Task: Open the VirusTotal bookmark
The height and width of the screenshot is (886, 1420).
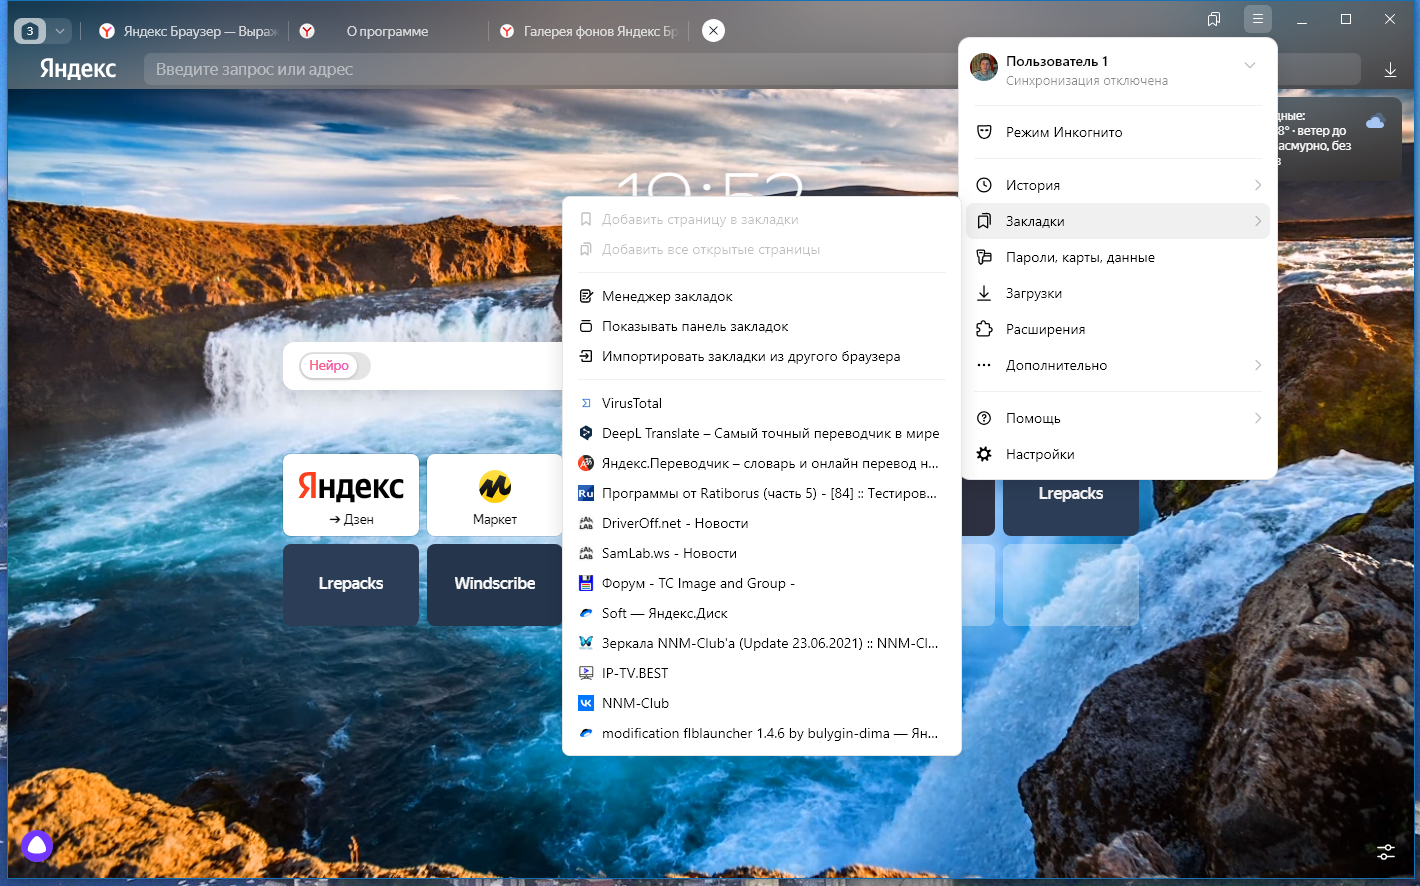Action: coord(762,403)
